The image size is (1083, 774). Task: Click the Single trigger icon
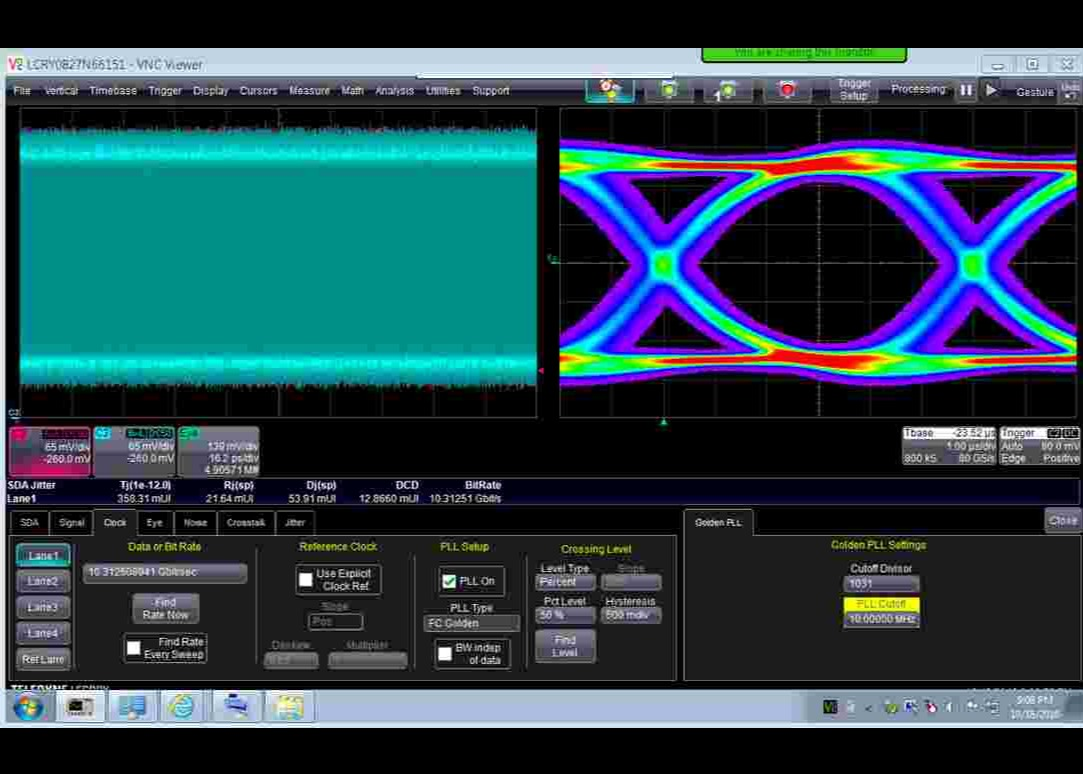pyautogui.click(x=728, y=91)
